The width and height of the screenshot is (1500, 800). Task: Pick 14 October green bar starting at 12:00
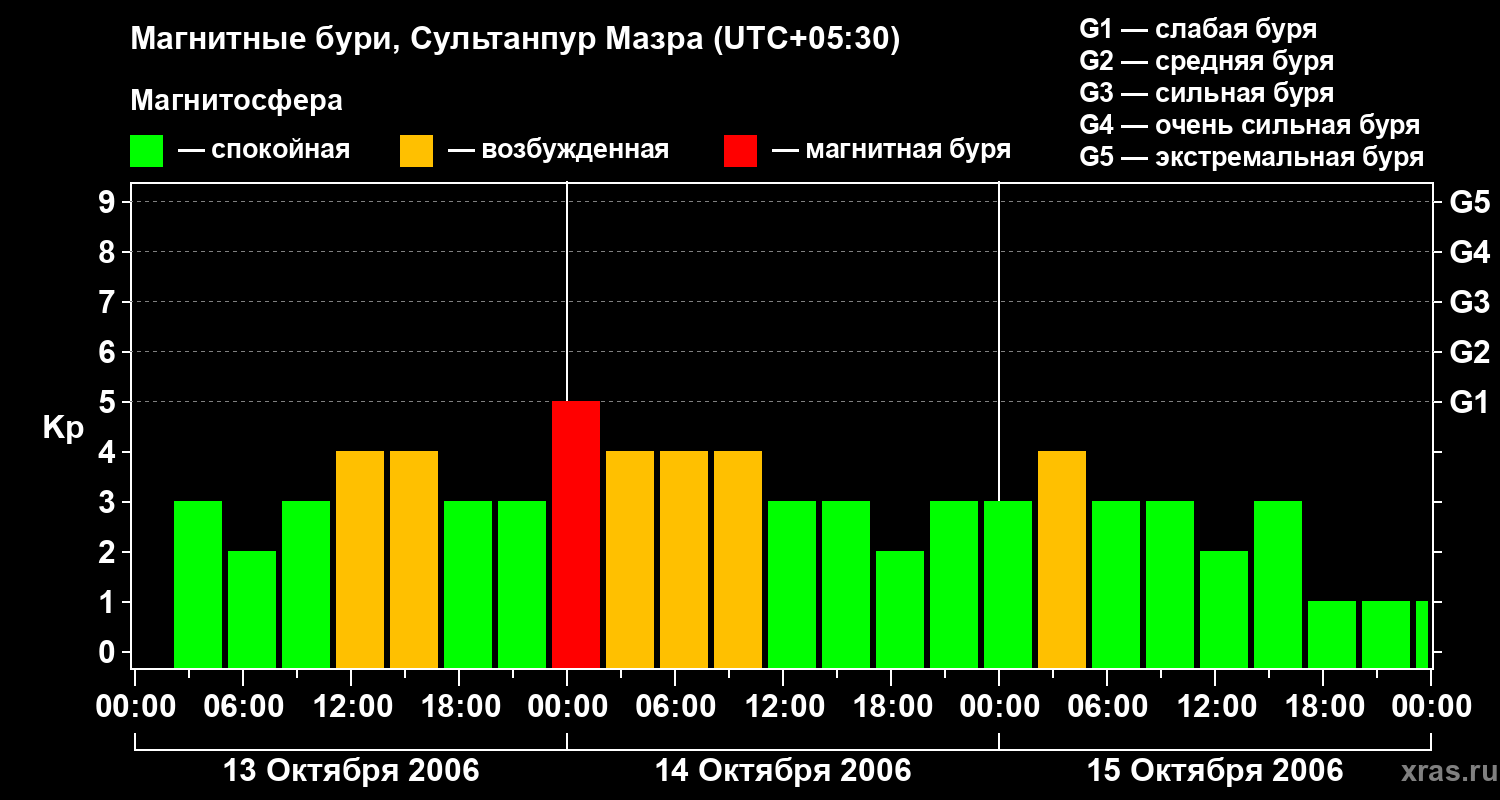792,585
